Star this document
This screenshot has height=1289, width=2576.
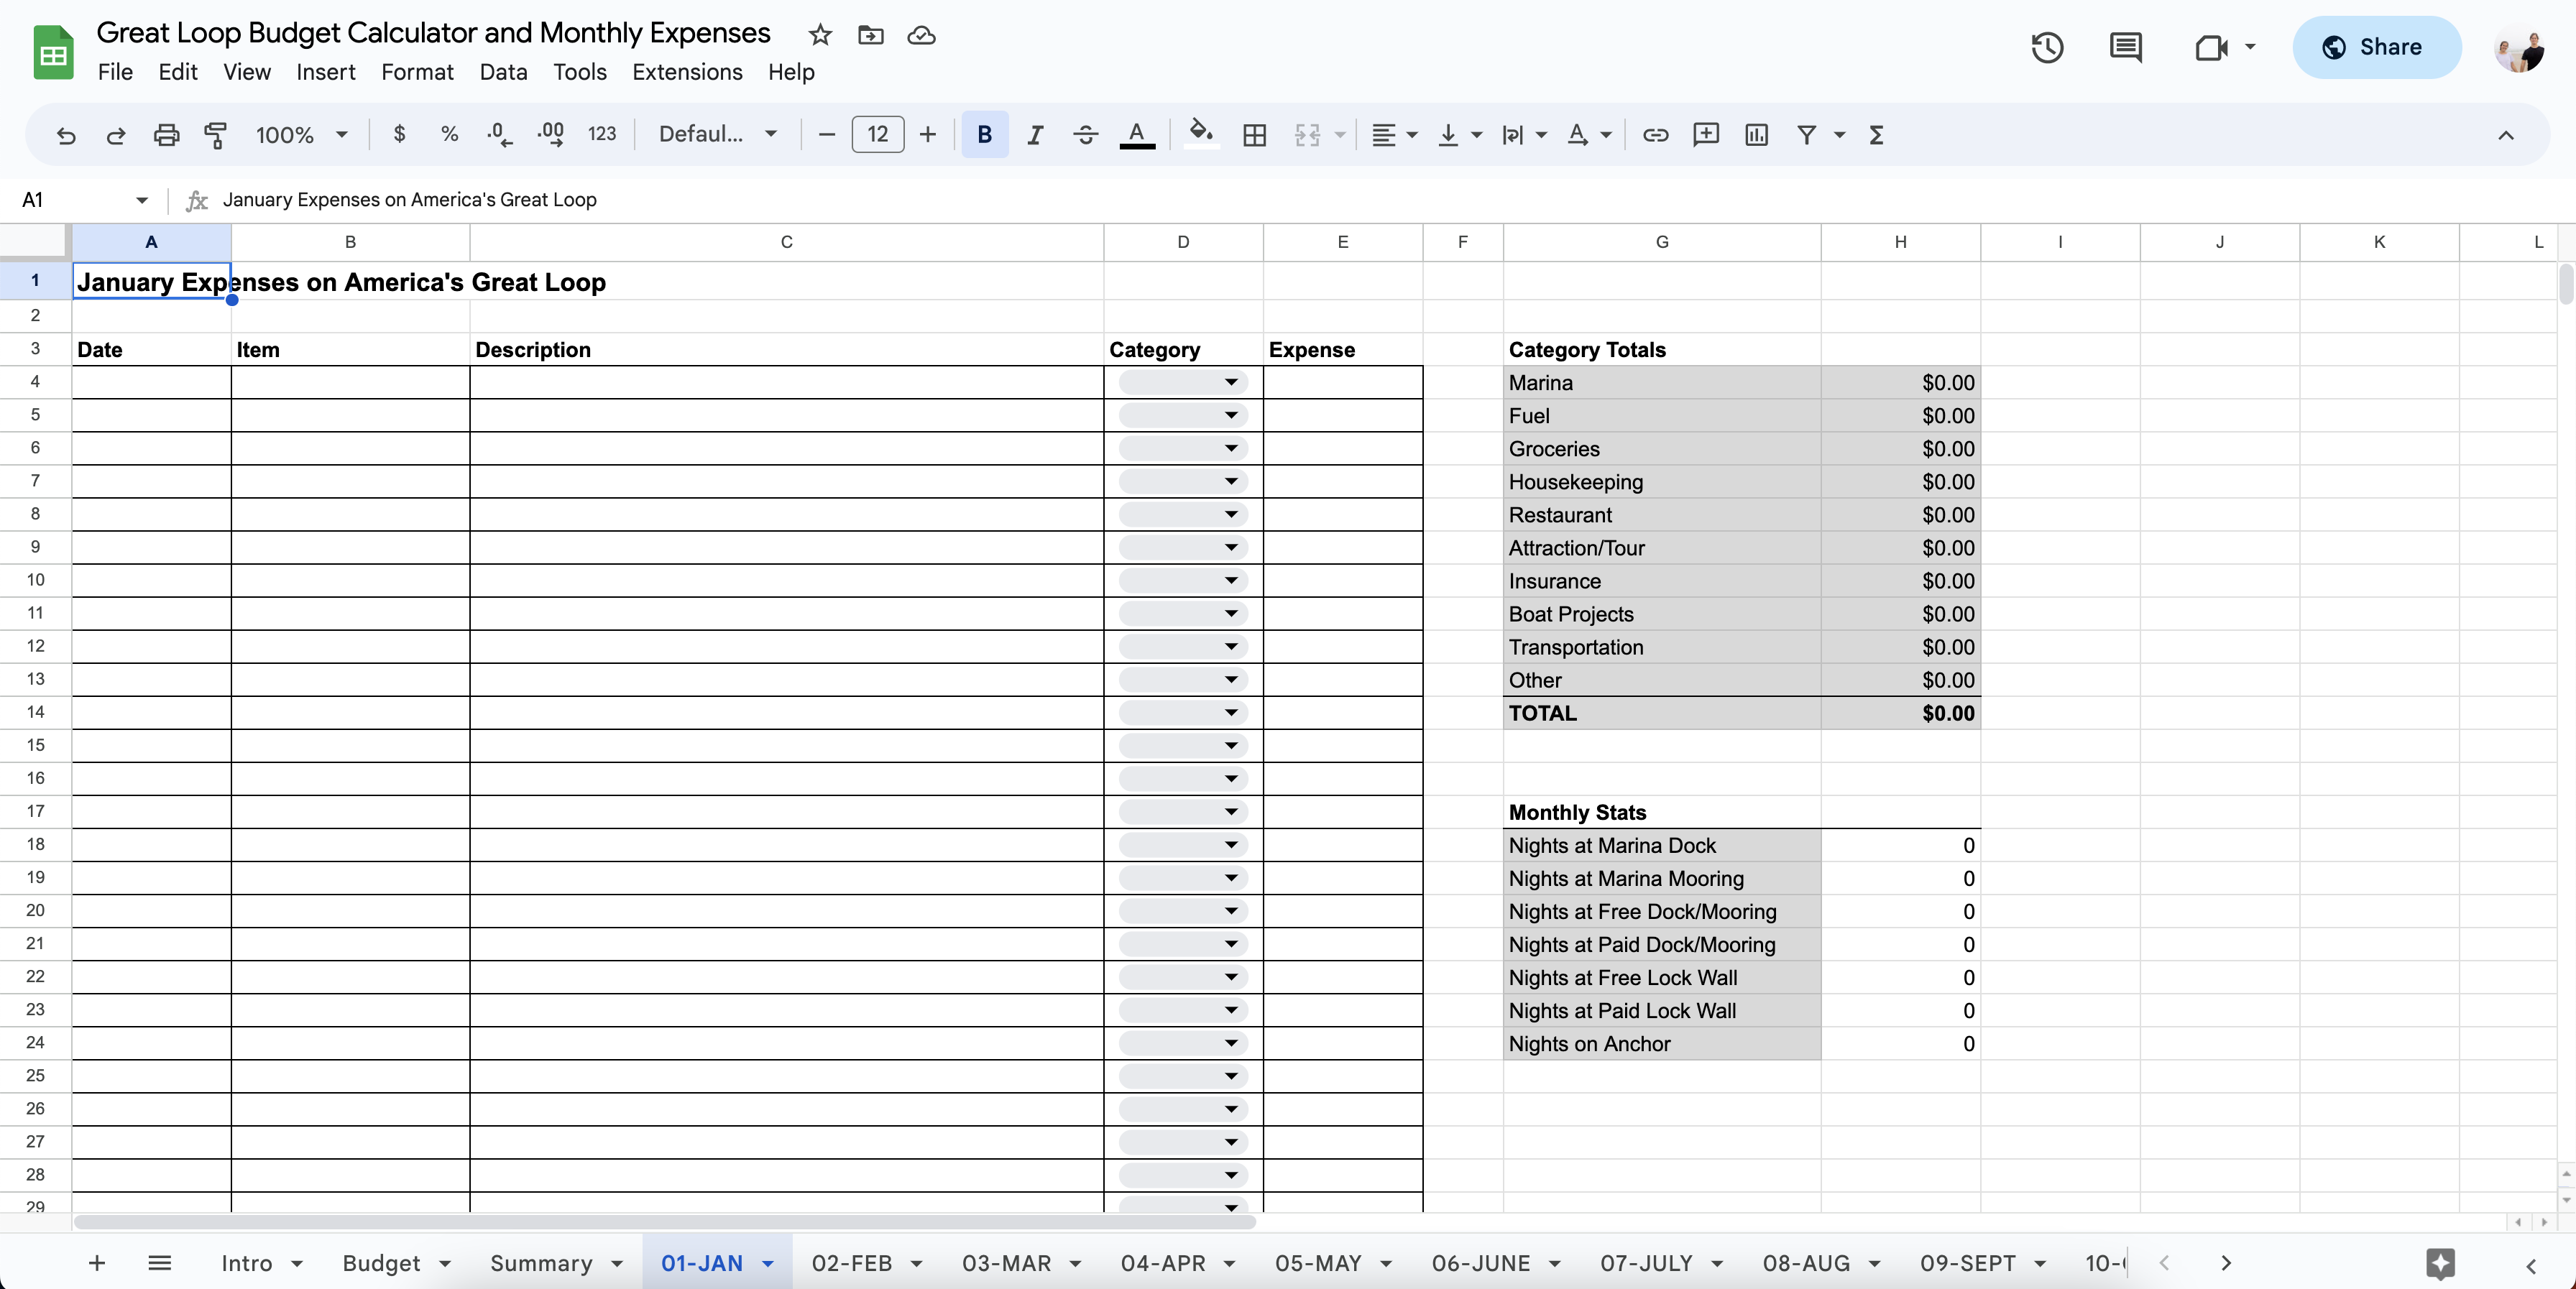(820, 35)
